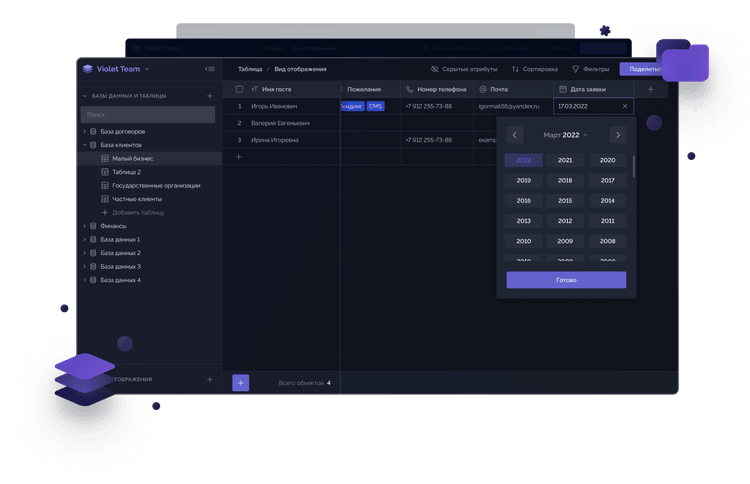
Task: Click the 'Поиск' search field
Action: click(148, 115)
